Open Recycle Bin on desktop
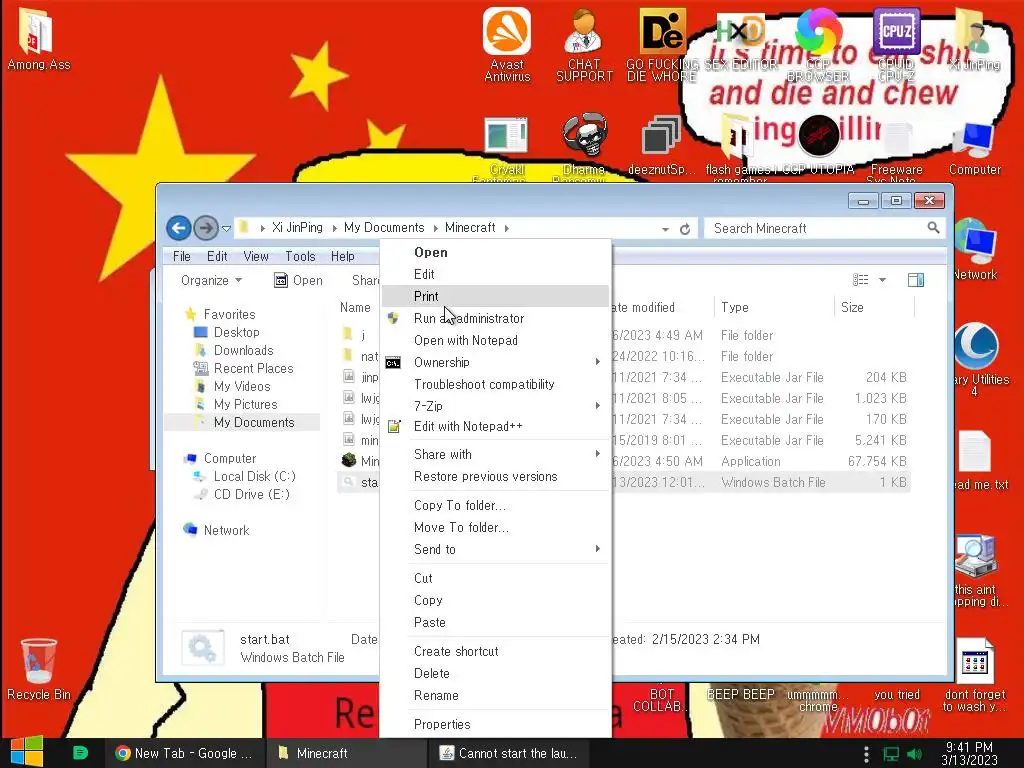This screenshot has width=1024, height=768. [39, 669]
